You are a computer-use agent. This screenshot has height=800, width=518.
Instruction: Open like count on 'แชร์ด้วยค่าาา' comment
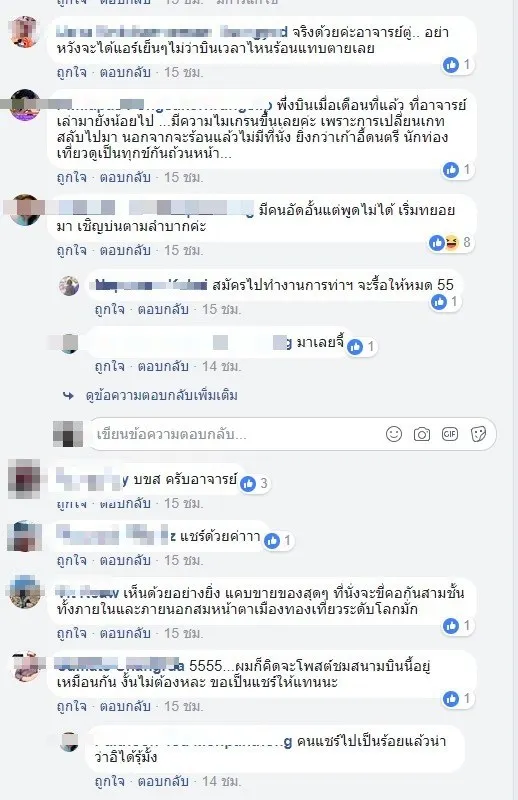[279, 540]
